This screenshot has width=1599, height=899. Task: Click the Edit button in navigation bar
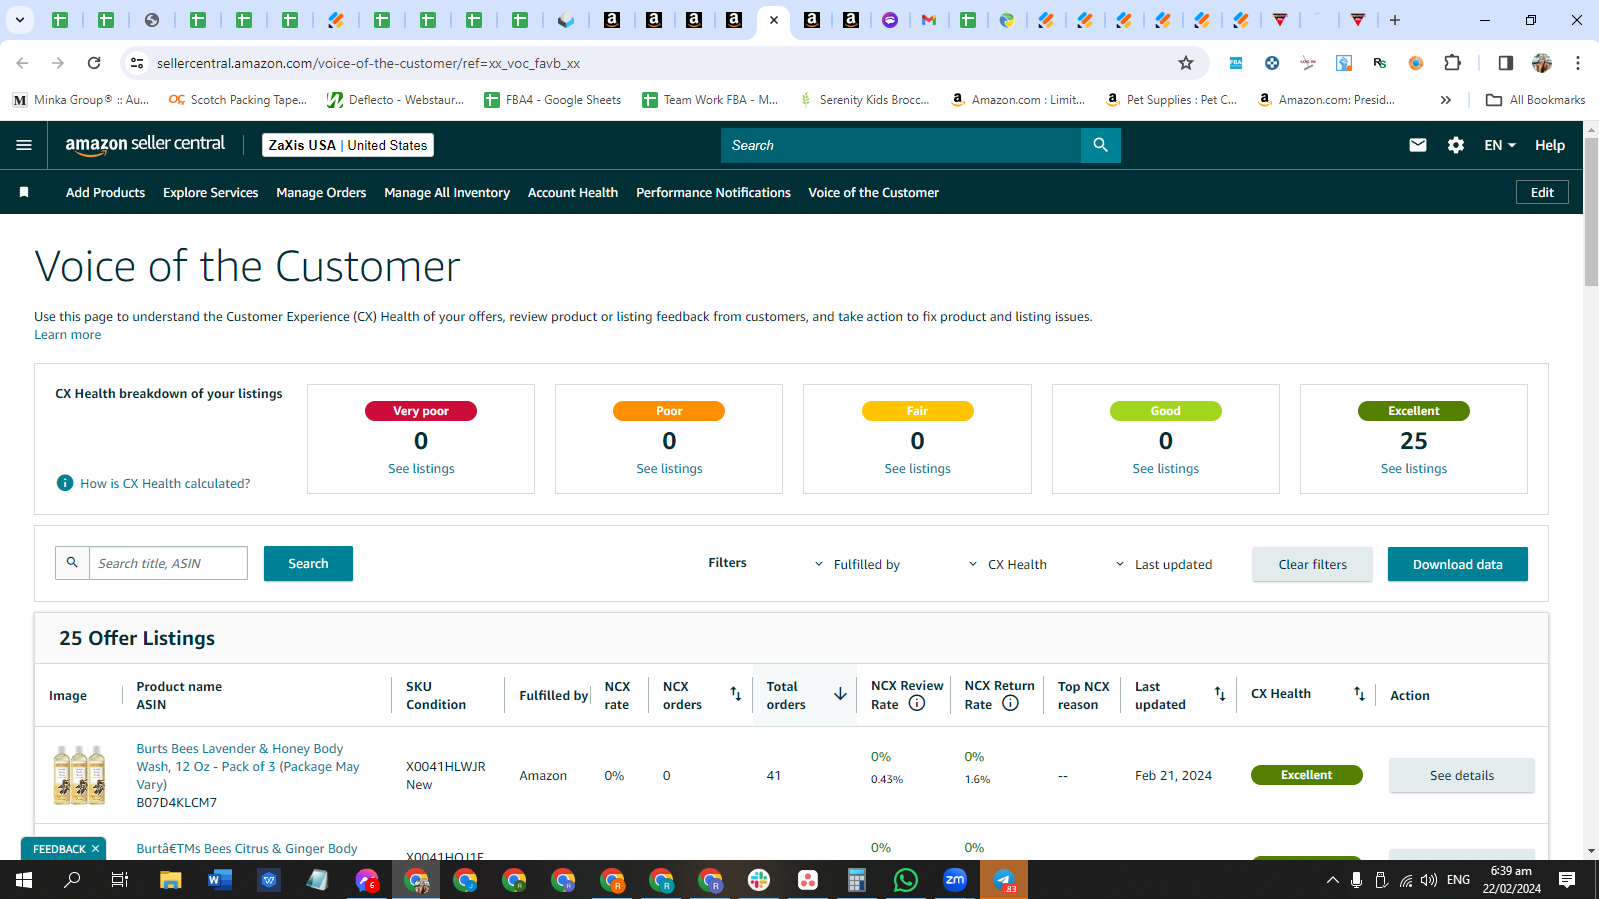(1542, 192)
